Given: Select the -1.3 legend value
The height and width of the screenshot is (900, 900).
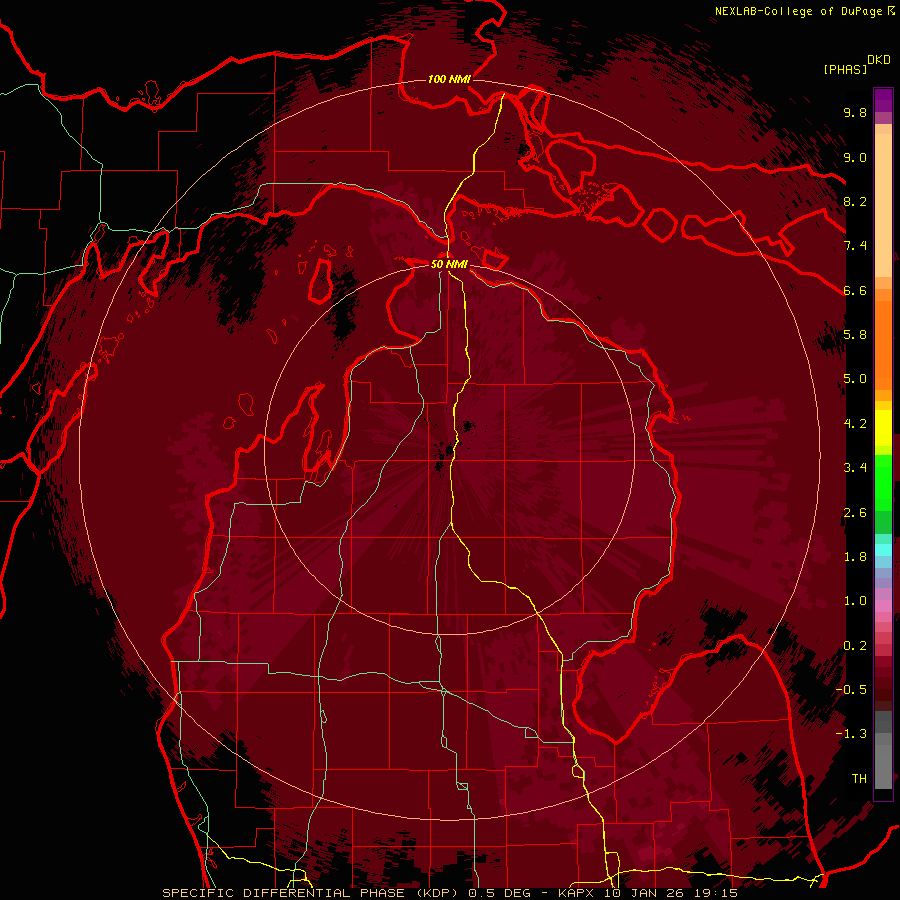Looking at the screenshot, I should [x=851, y=734].
